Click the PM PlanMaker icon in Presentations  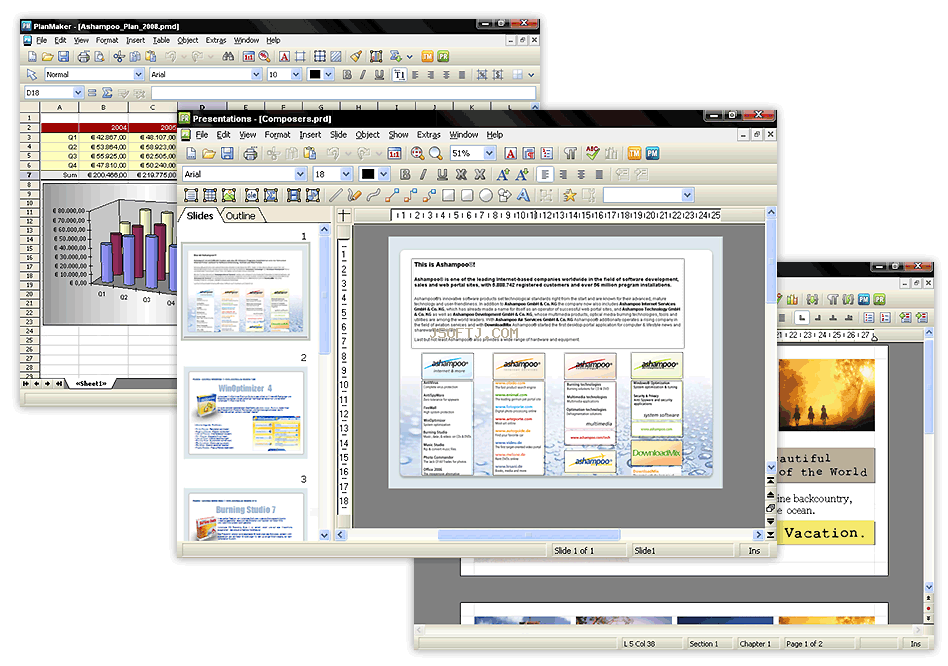click(652, 154)
